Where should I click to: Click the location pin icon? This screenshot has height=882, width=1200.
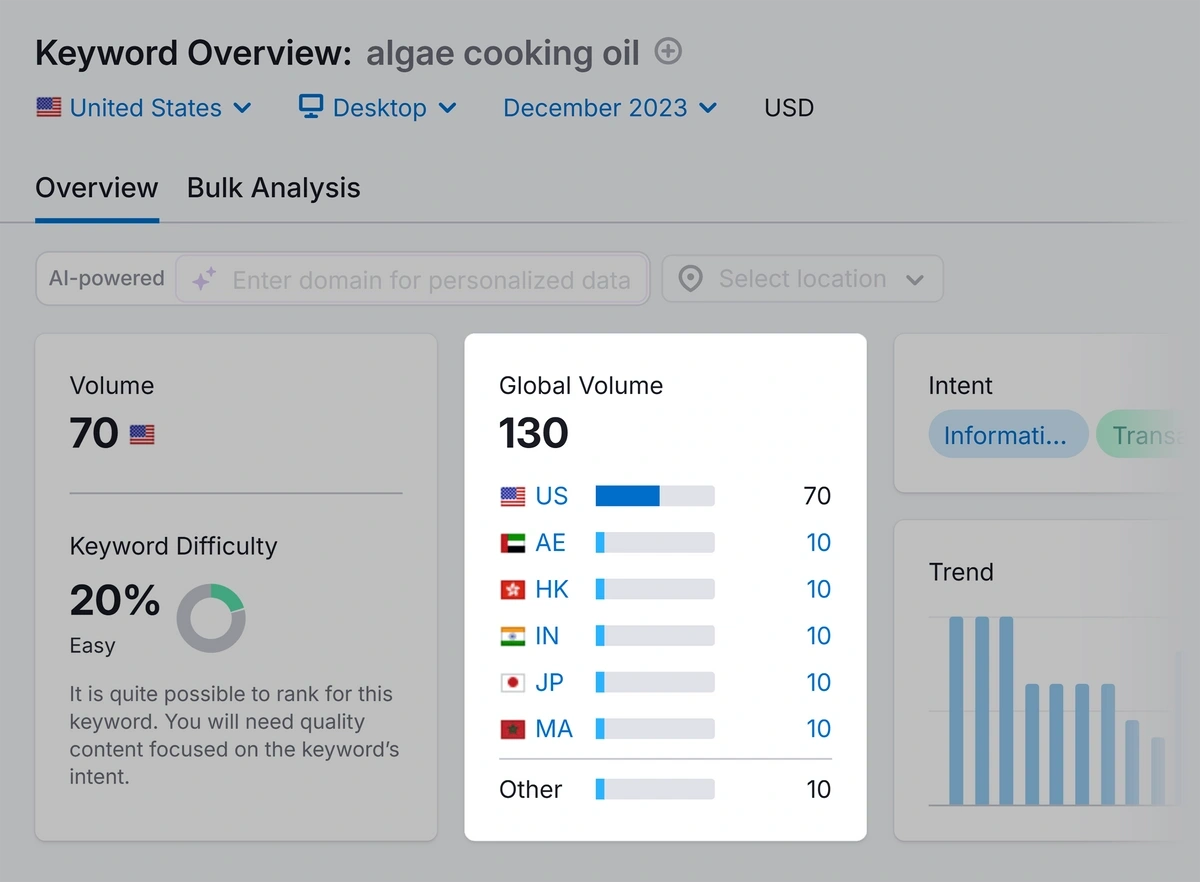[x=690, y=279]
